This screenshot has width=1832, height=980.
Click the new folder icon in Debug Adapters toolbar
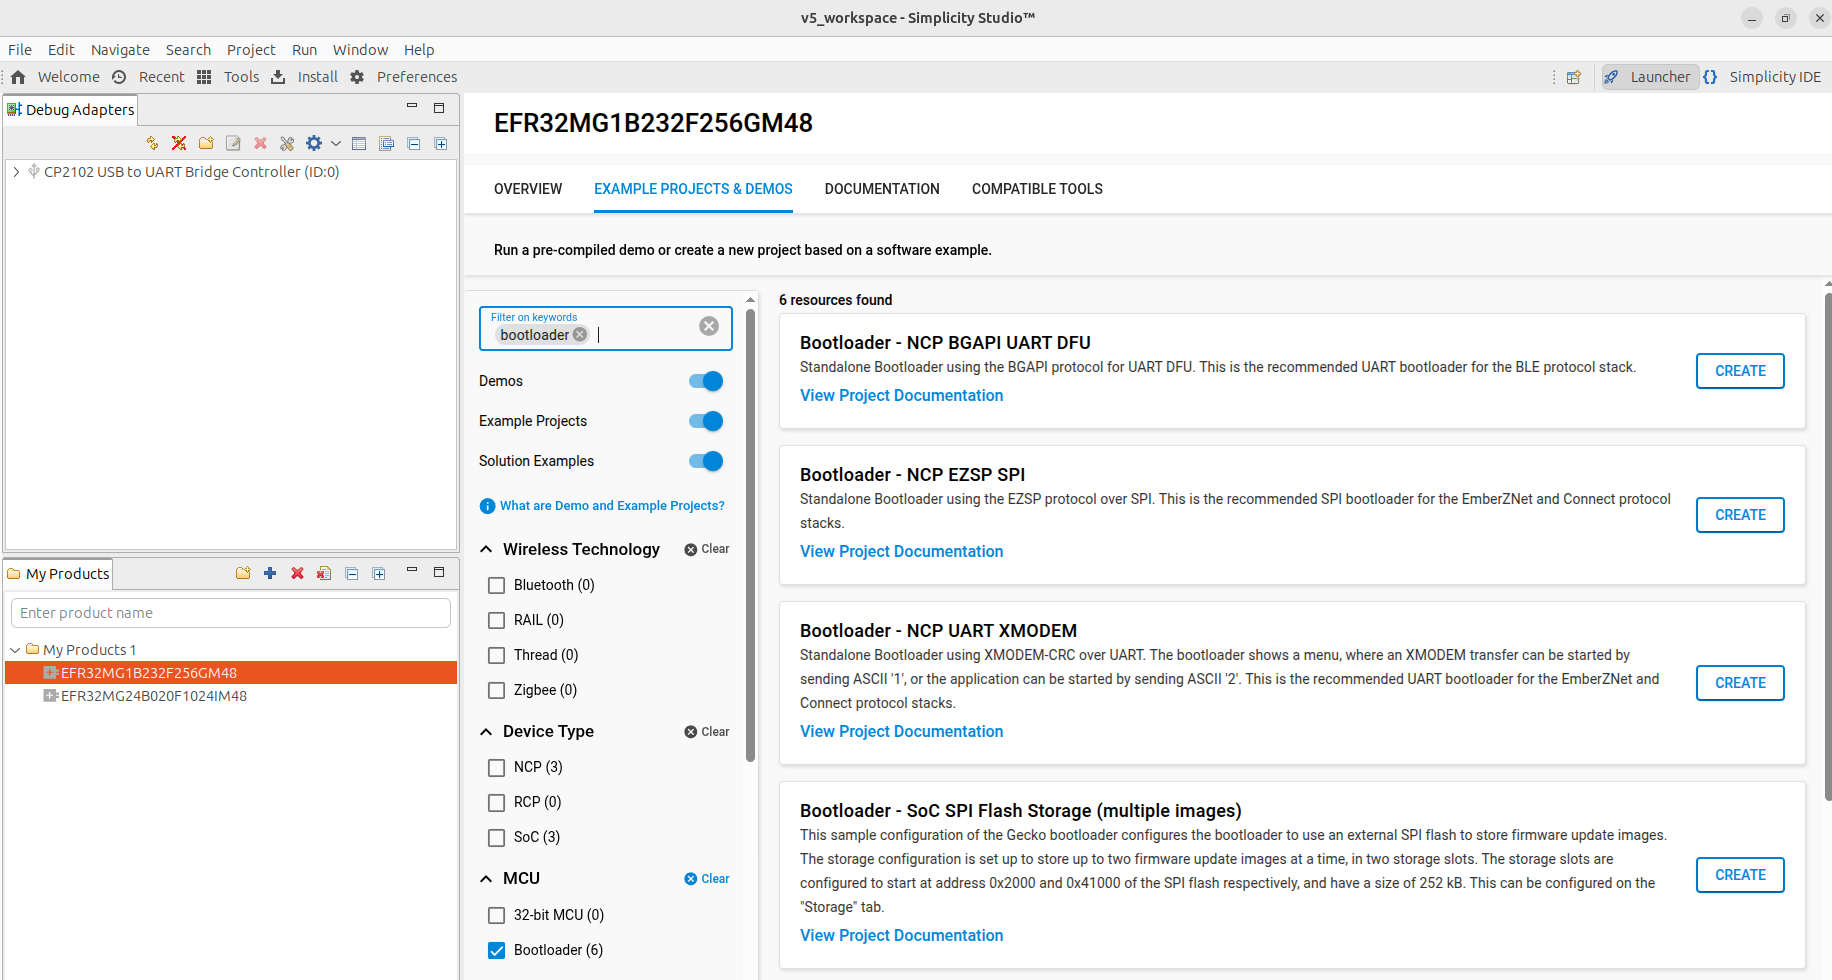[206, 144]
